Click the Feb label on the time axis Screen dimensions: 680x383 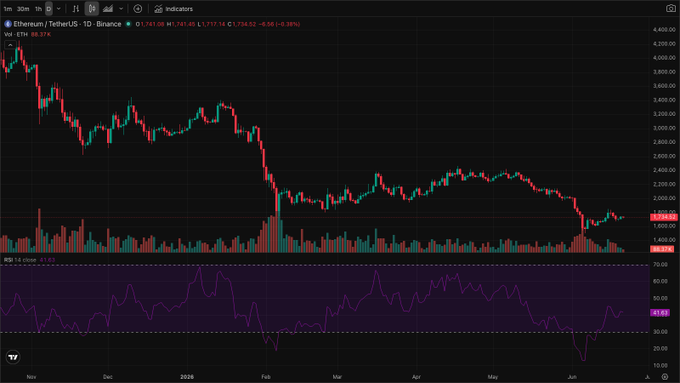pos(266,377)
